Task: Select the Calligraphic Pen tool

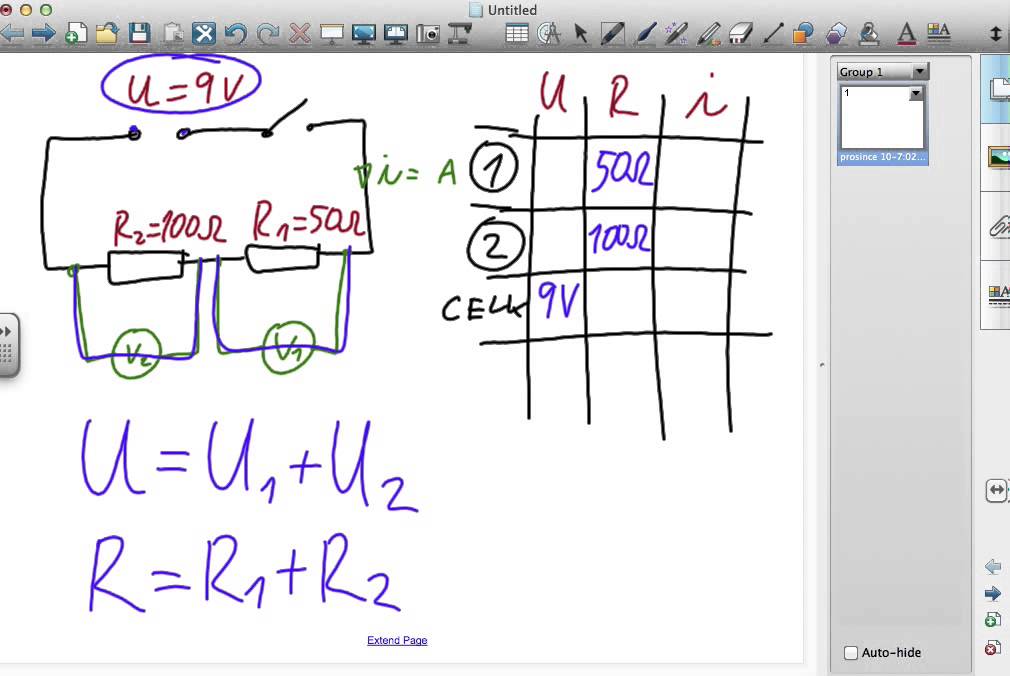Action: (644, 33)
